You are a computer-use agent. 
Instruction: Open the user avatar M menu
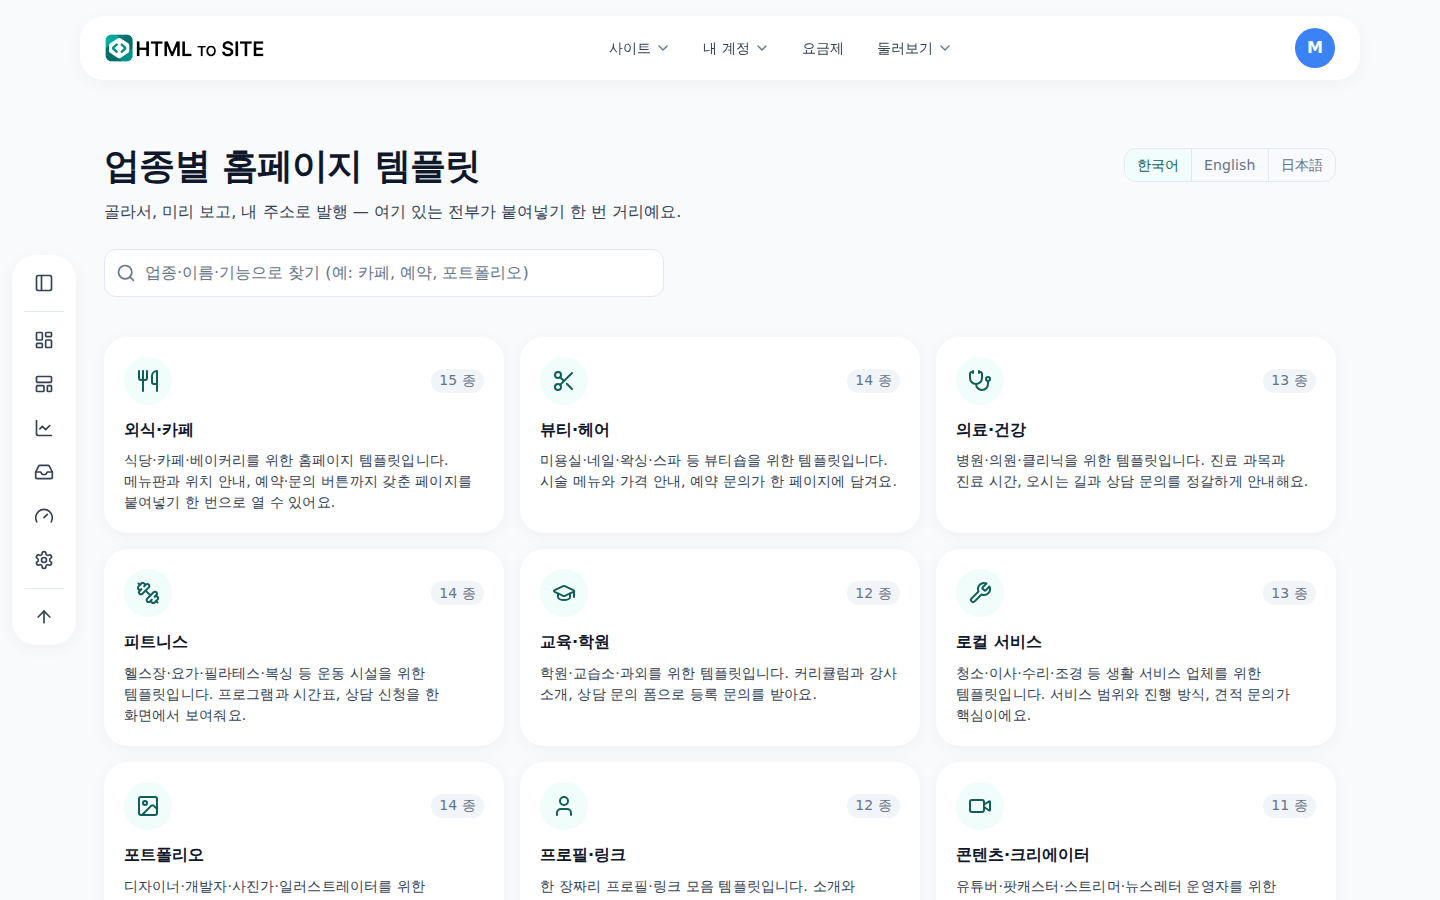pos(1314,48)
